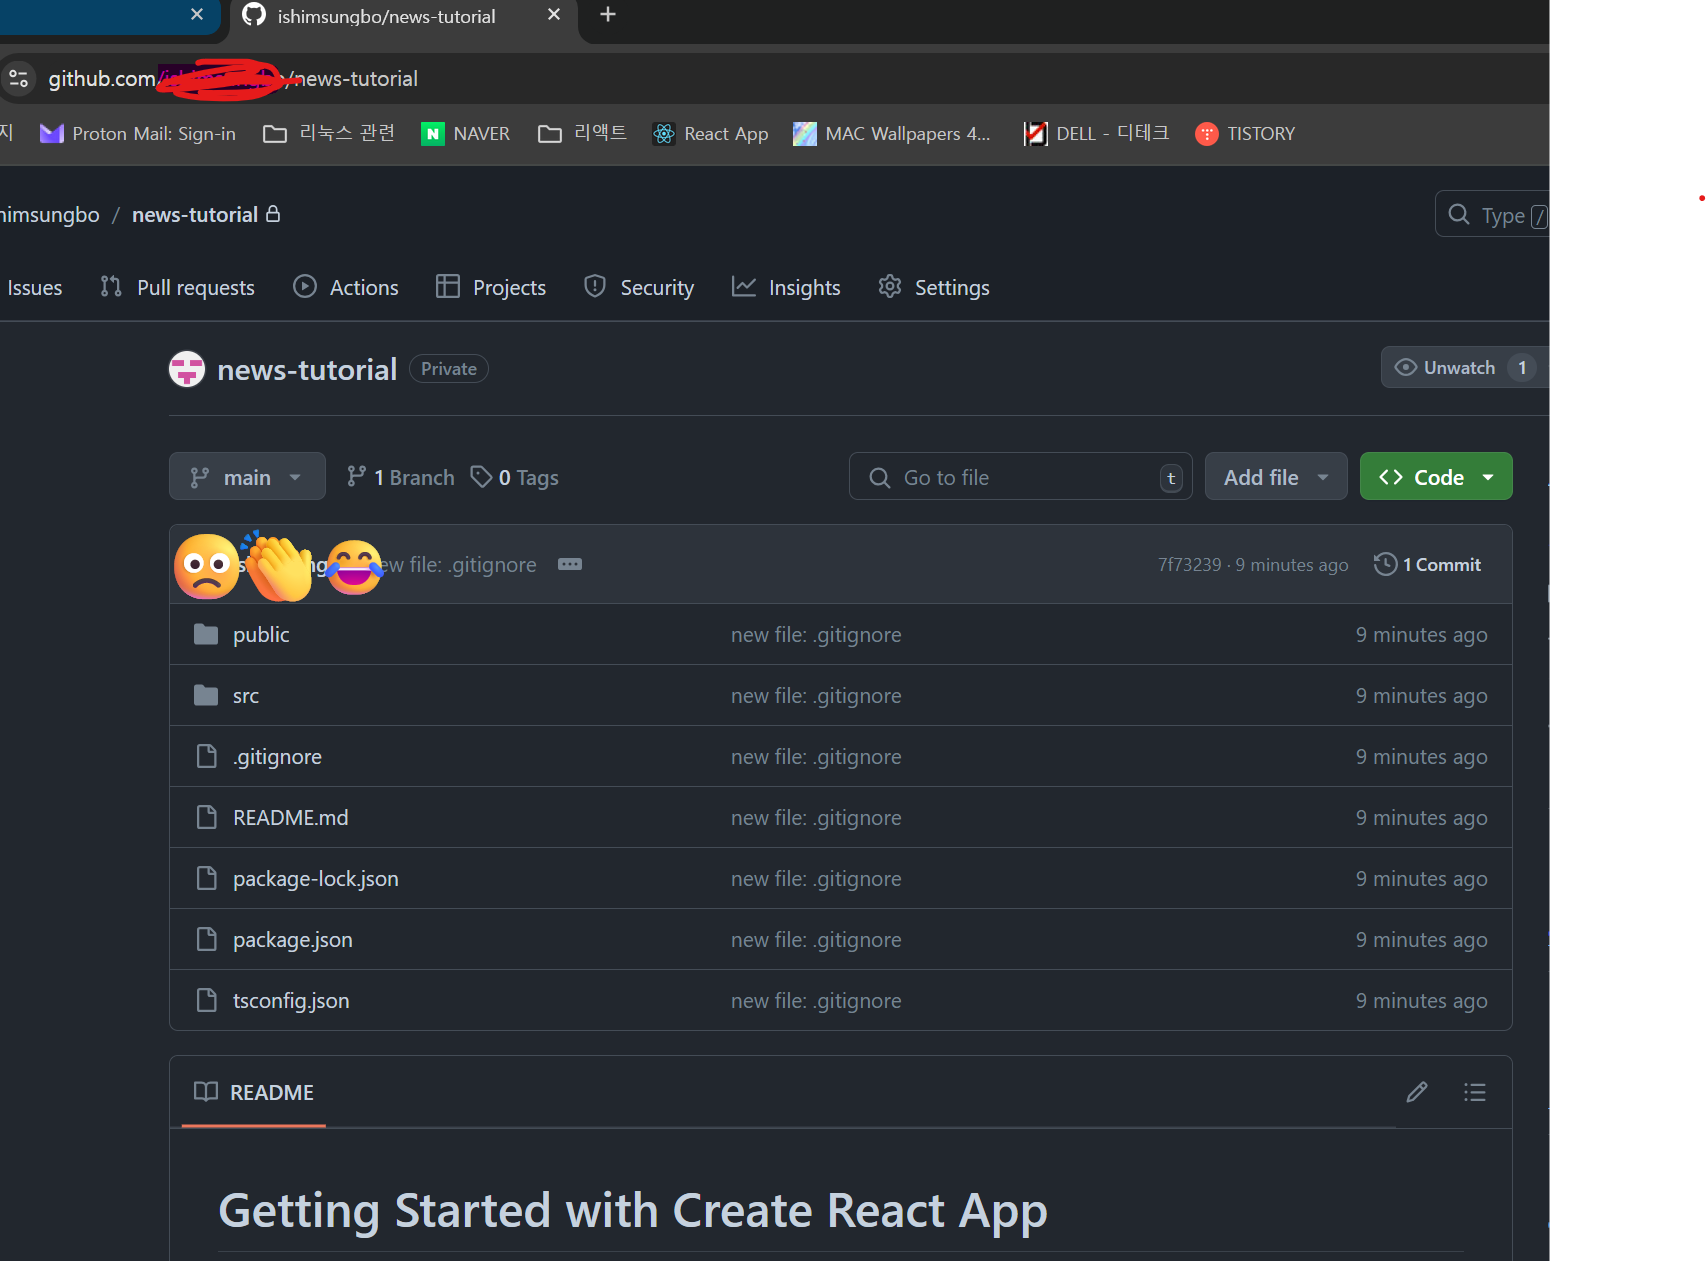Viewport: 1706px width, 1261px height.
Task: Open the public folder
Action: click(x=261, y=635)
